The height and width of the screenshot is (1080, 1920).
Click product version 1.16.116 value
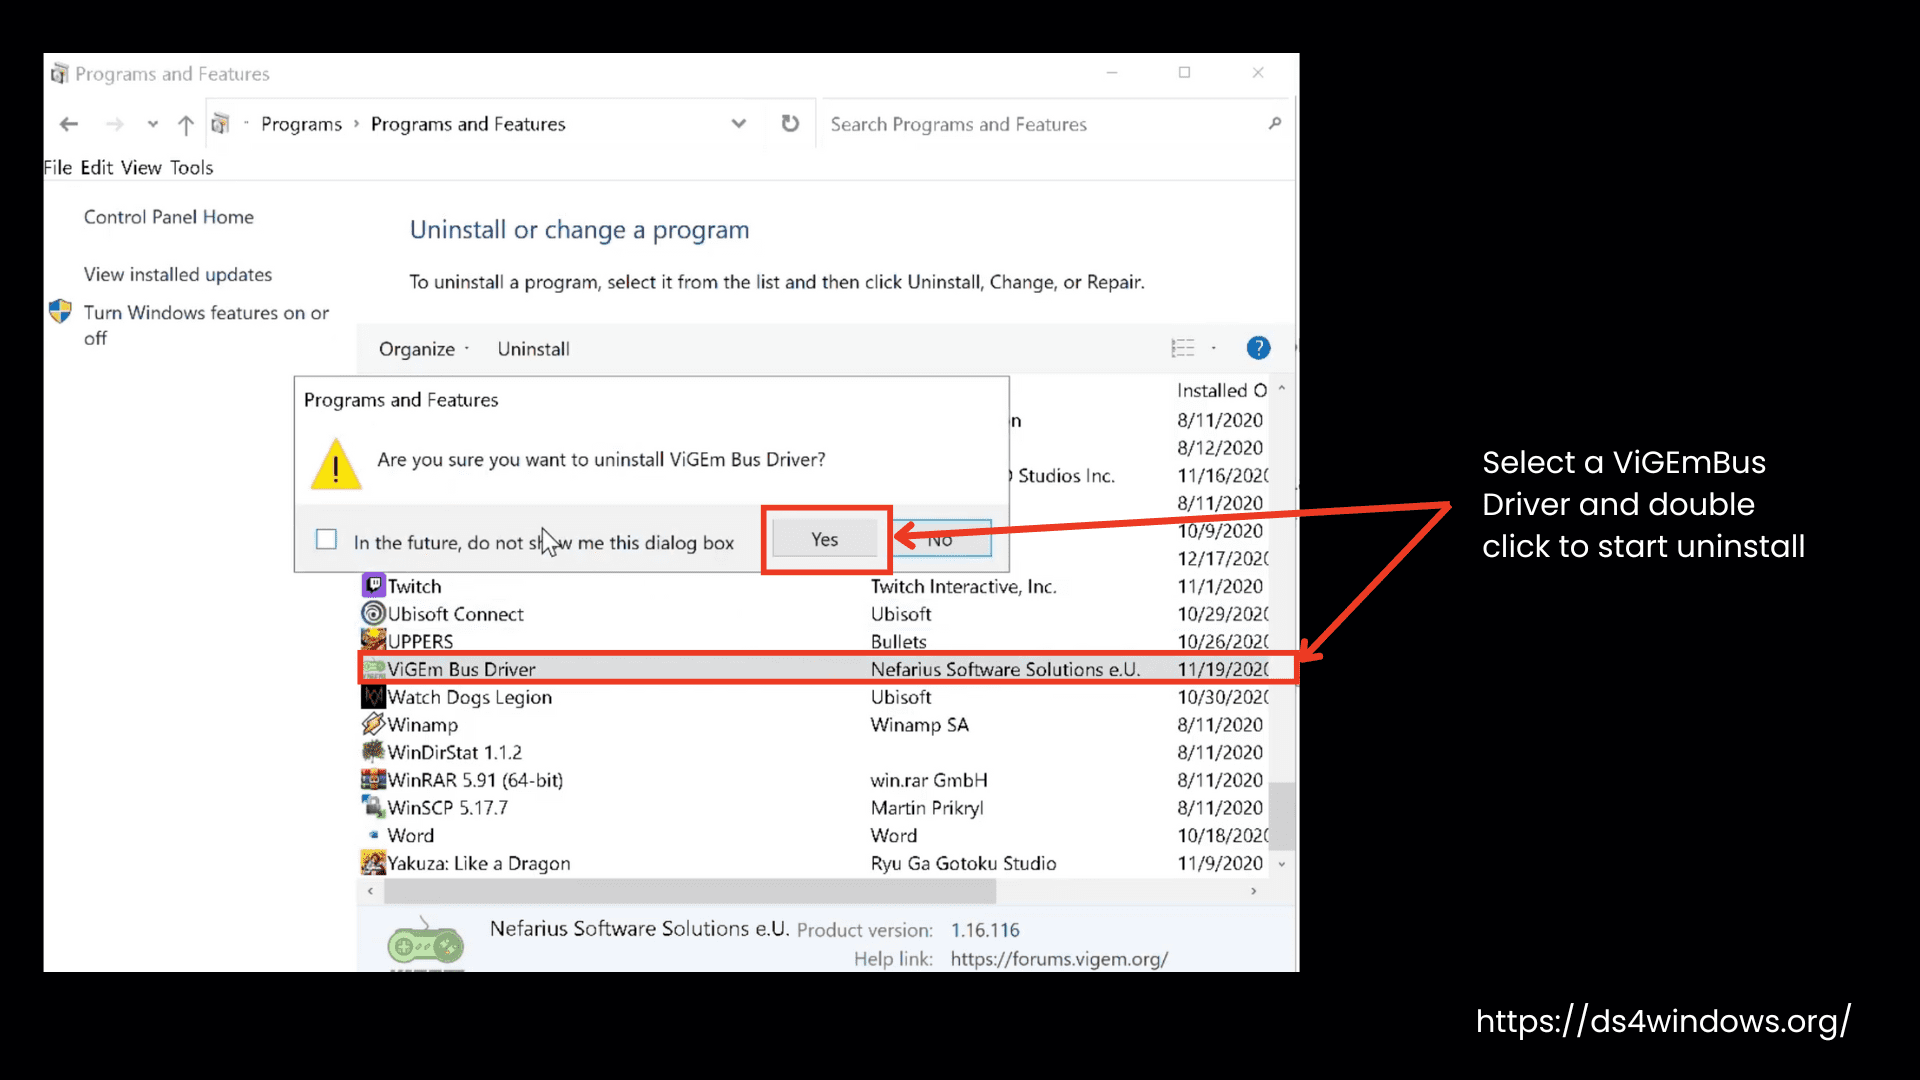(x=985, y=930)
